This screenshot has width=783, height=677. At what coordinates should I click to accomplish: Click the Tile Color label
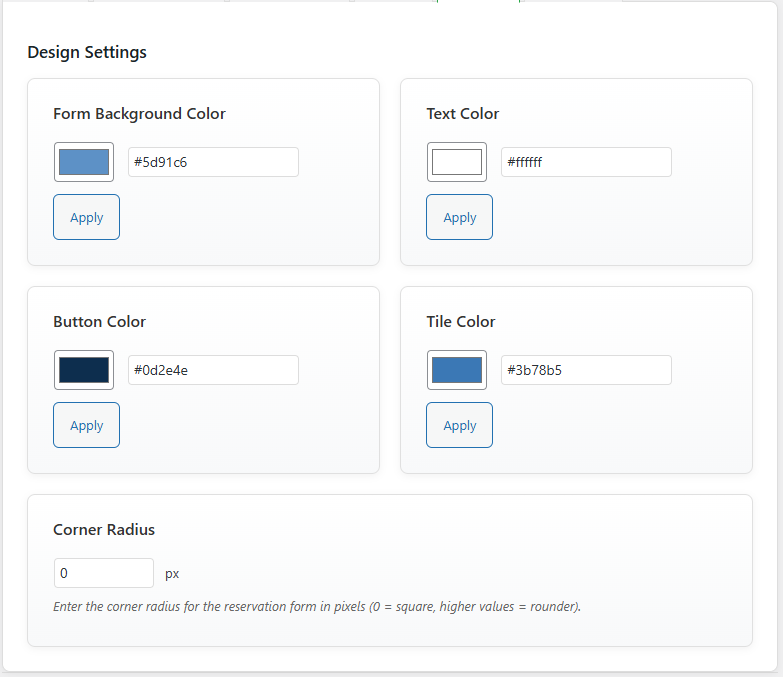pos(460,322)
